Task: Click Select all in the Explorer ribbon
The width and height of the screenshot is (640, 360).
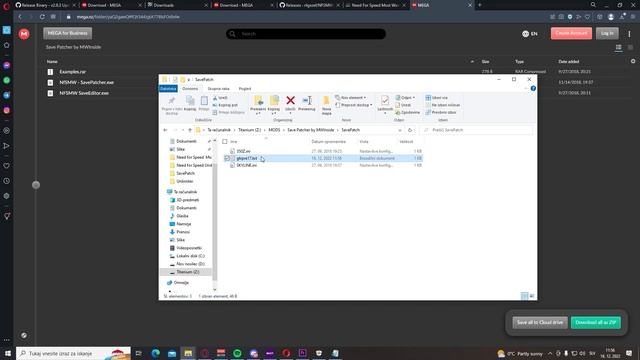Action: 436,98
